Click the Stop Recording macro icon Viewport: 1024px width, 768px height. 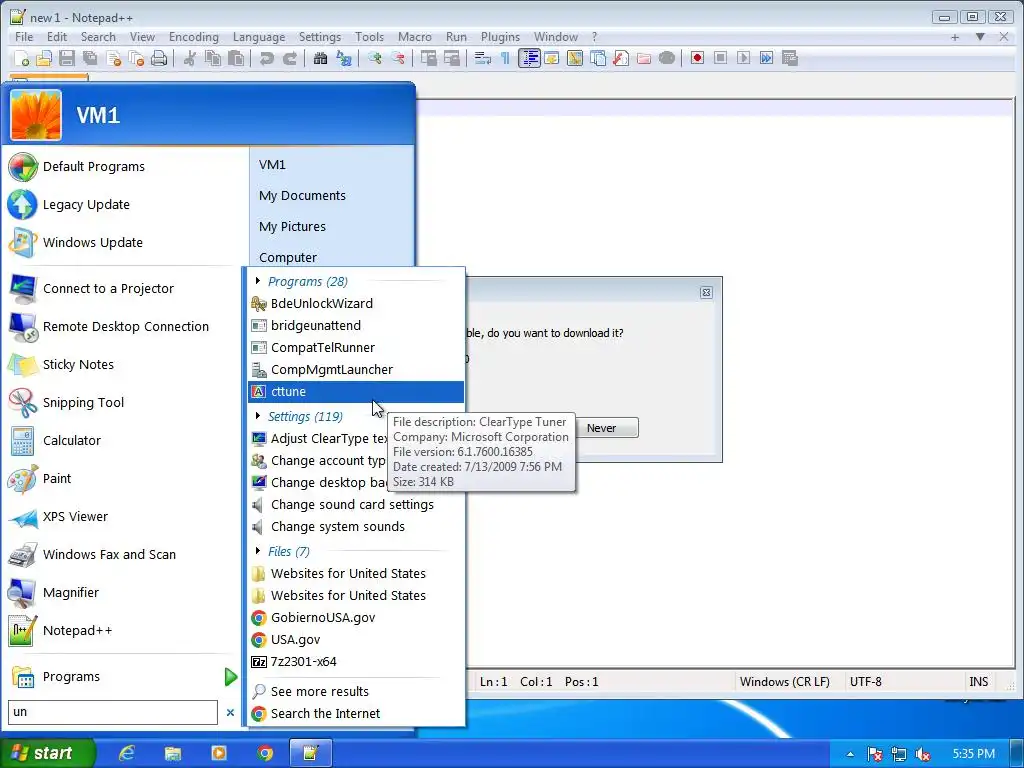pos(720,59)
